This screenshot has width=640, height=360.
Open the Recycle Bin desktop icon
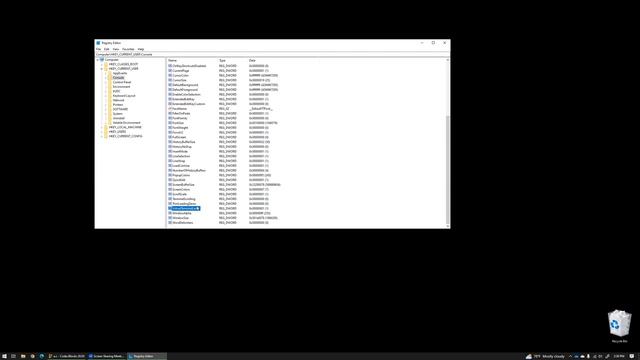[619, 326]
